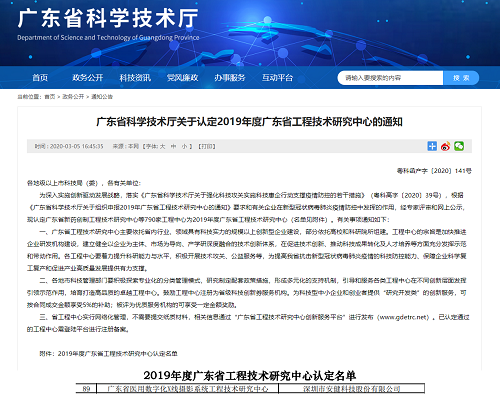
Task: Go to 政务公开 in the breadcrumb
Action: (x=73, y=97)
